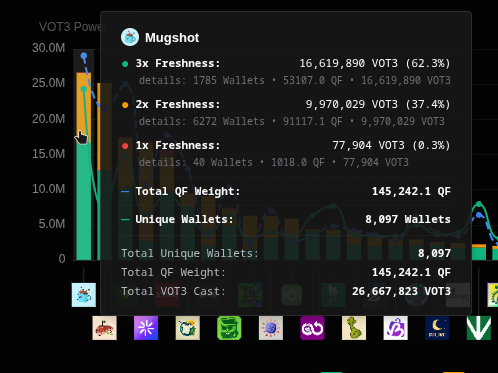498x373 pixels.
Task: Open the purple shopping bag app icon
Action: coord(396,328)
